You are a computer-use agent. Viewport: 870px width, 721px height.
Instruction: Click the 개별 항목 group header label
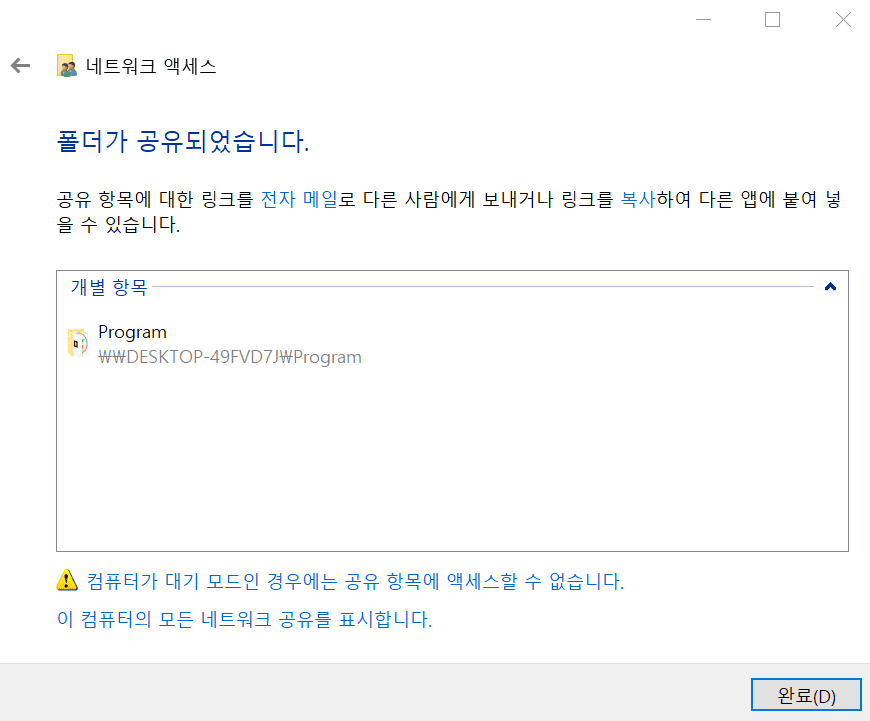(109, 288)
